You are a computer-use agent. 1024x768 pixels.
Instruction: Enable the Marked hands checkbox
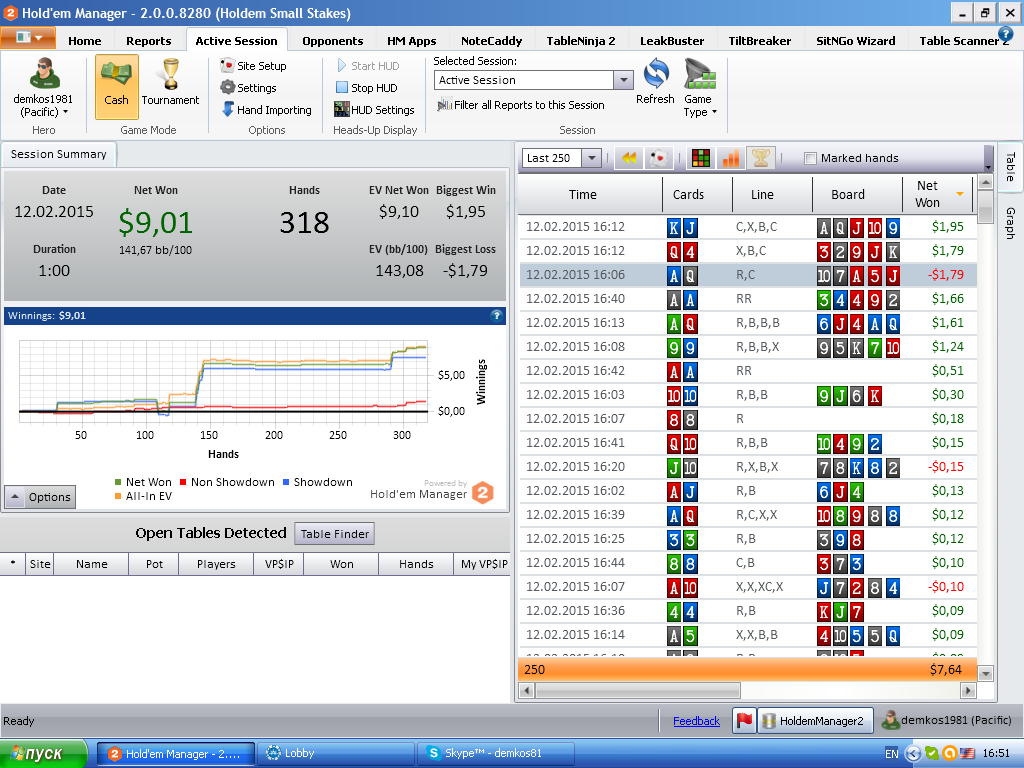pos(810,158)
